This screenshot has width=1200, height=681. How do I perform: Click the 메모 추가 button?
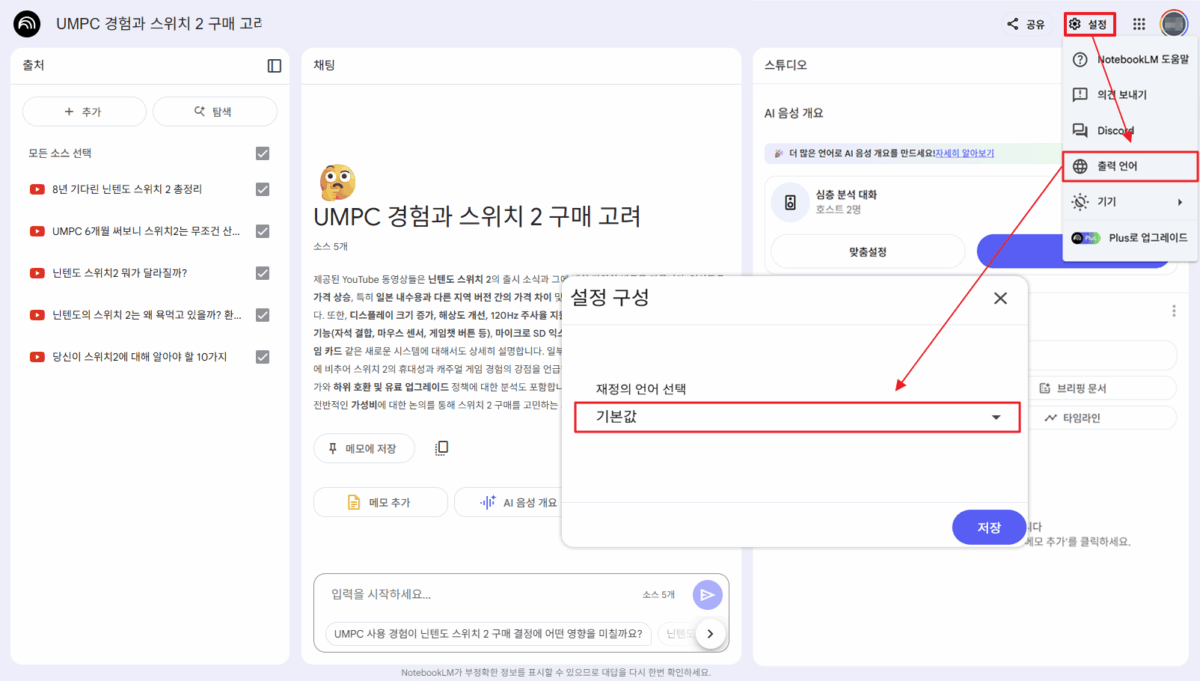[379, 502]
